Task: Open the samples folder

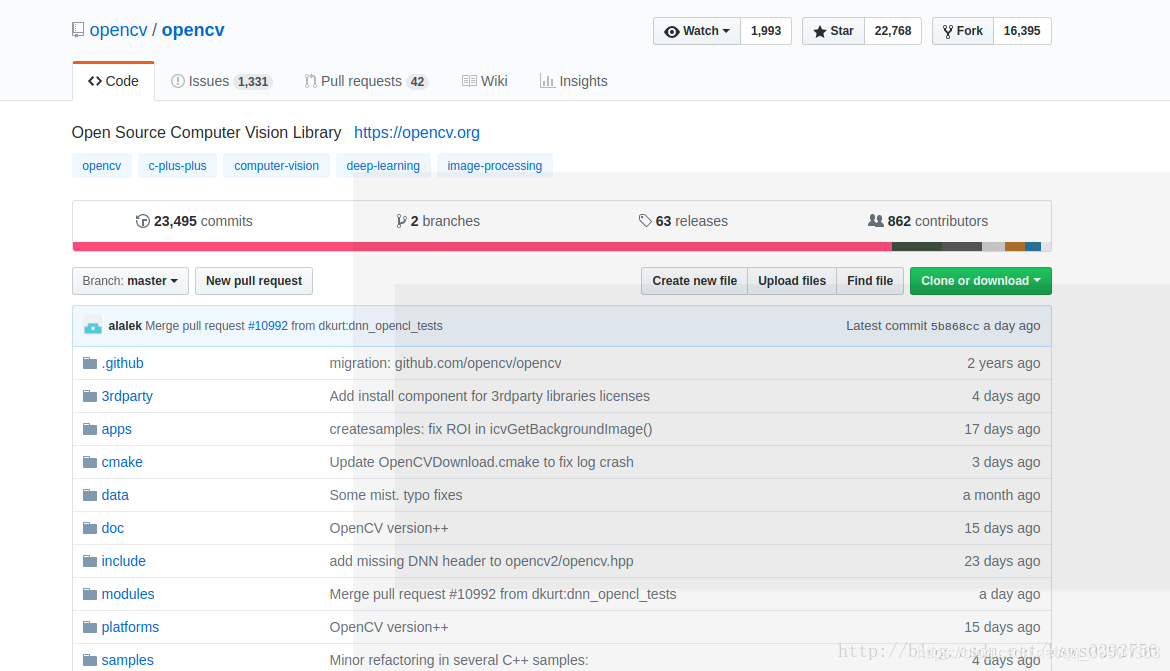Action: click(x=128, y=660)
